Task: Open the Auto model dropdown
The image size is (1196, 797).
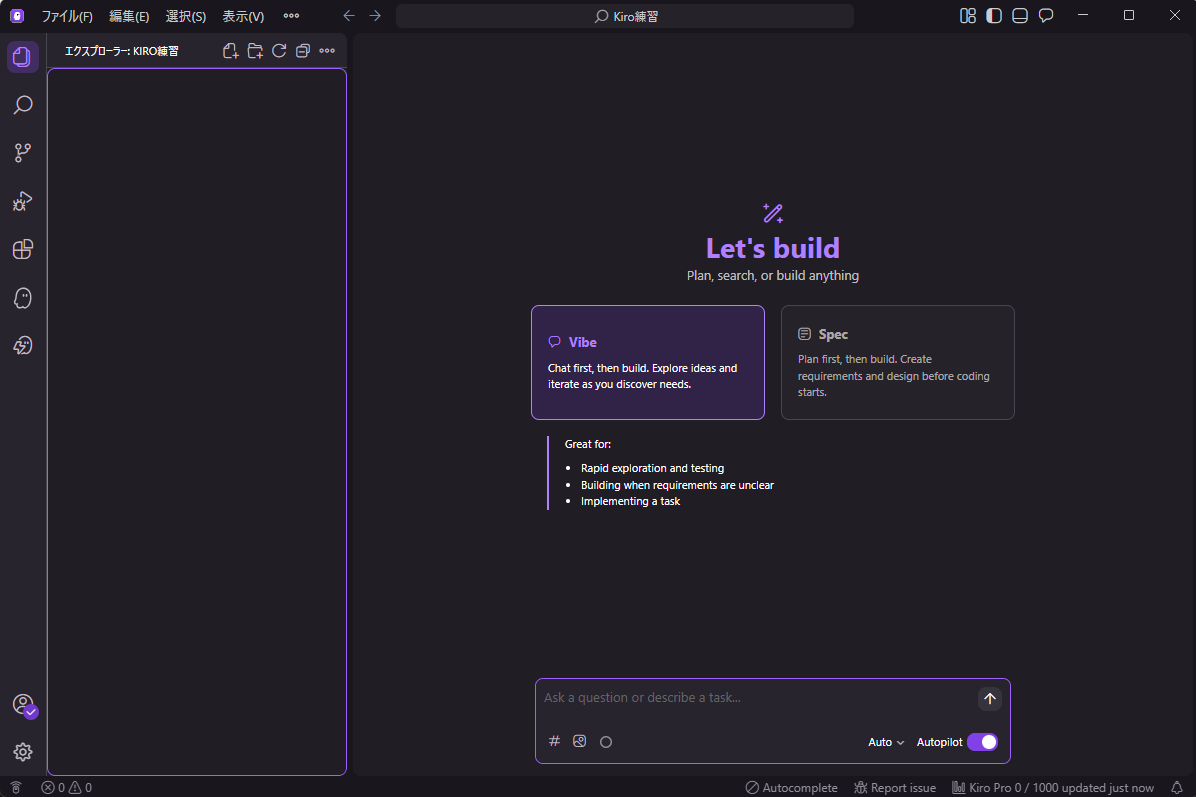Action: [x=886, y=742]
